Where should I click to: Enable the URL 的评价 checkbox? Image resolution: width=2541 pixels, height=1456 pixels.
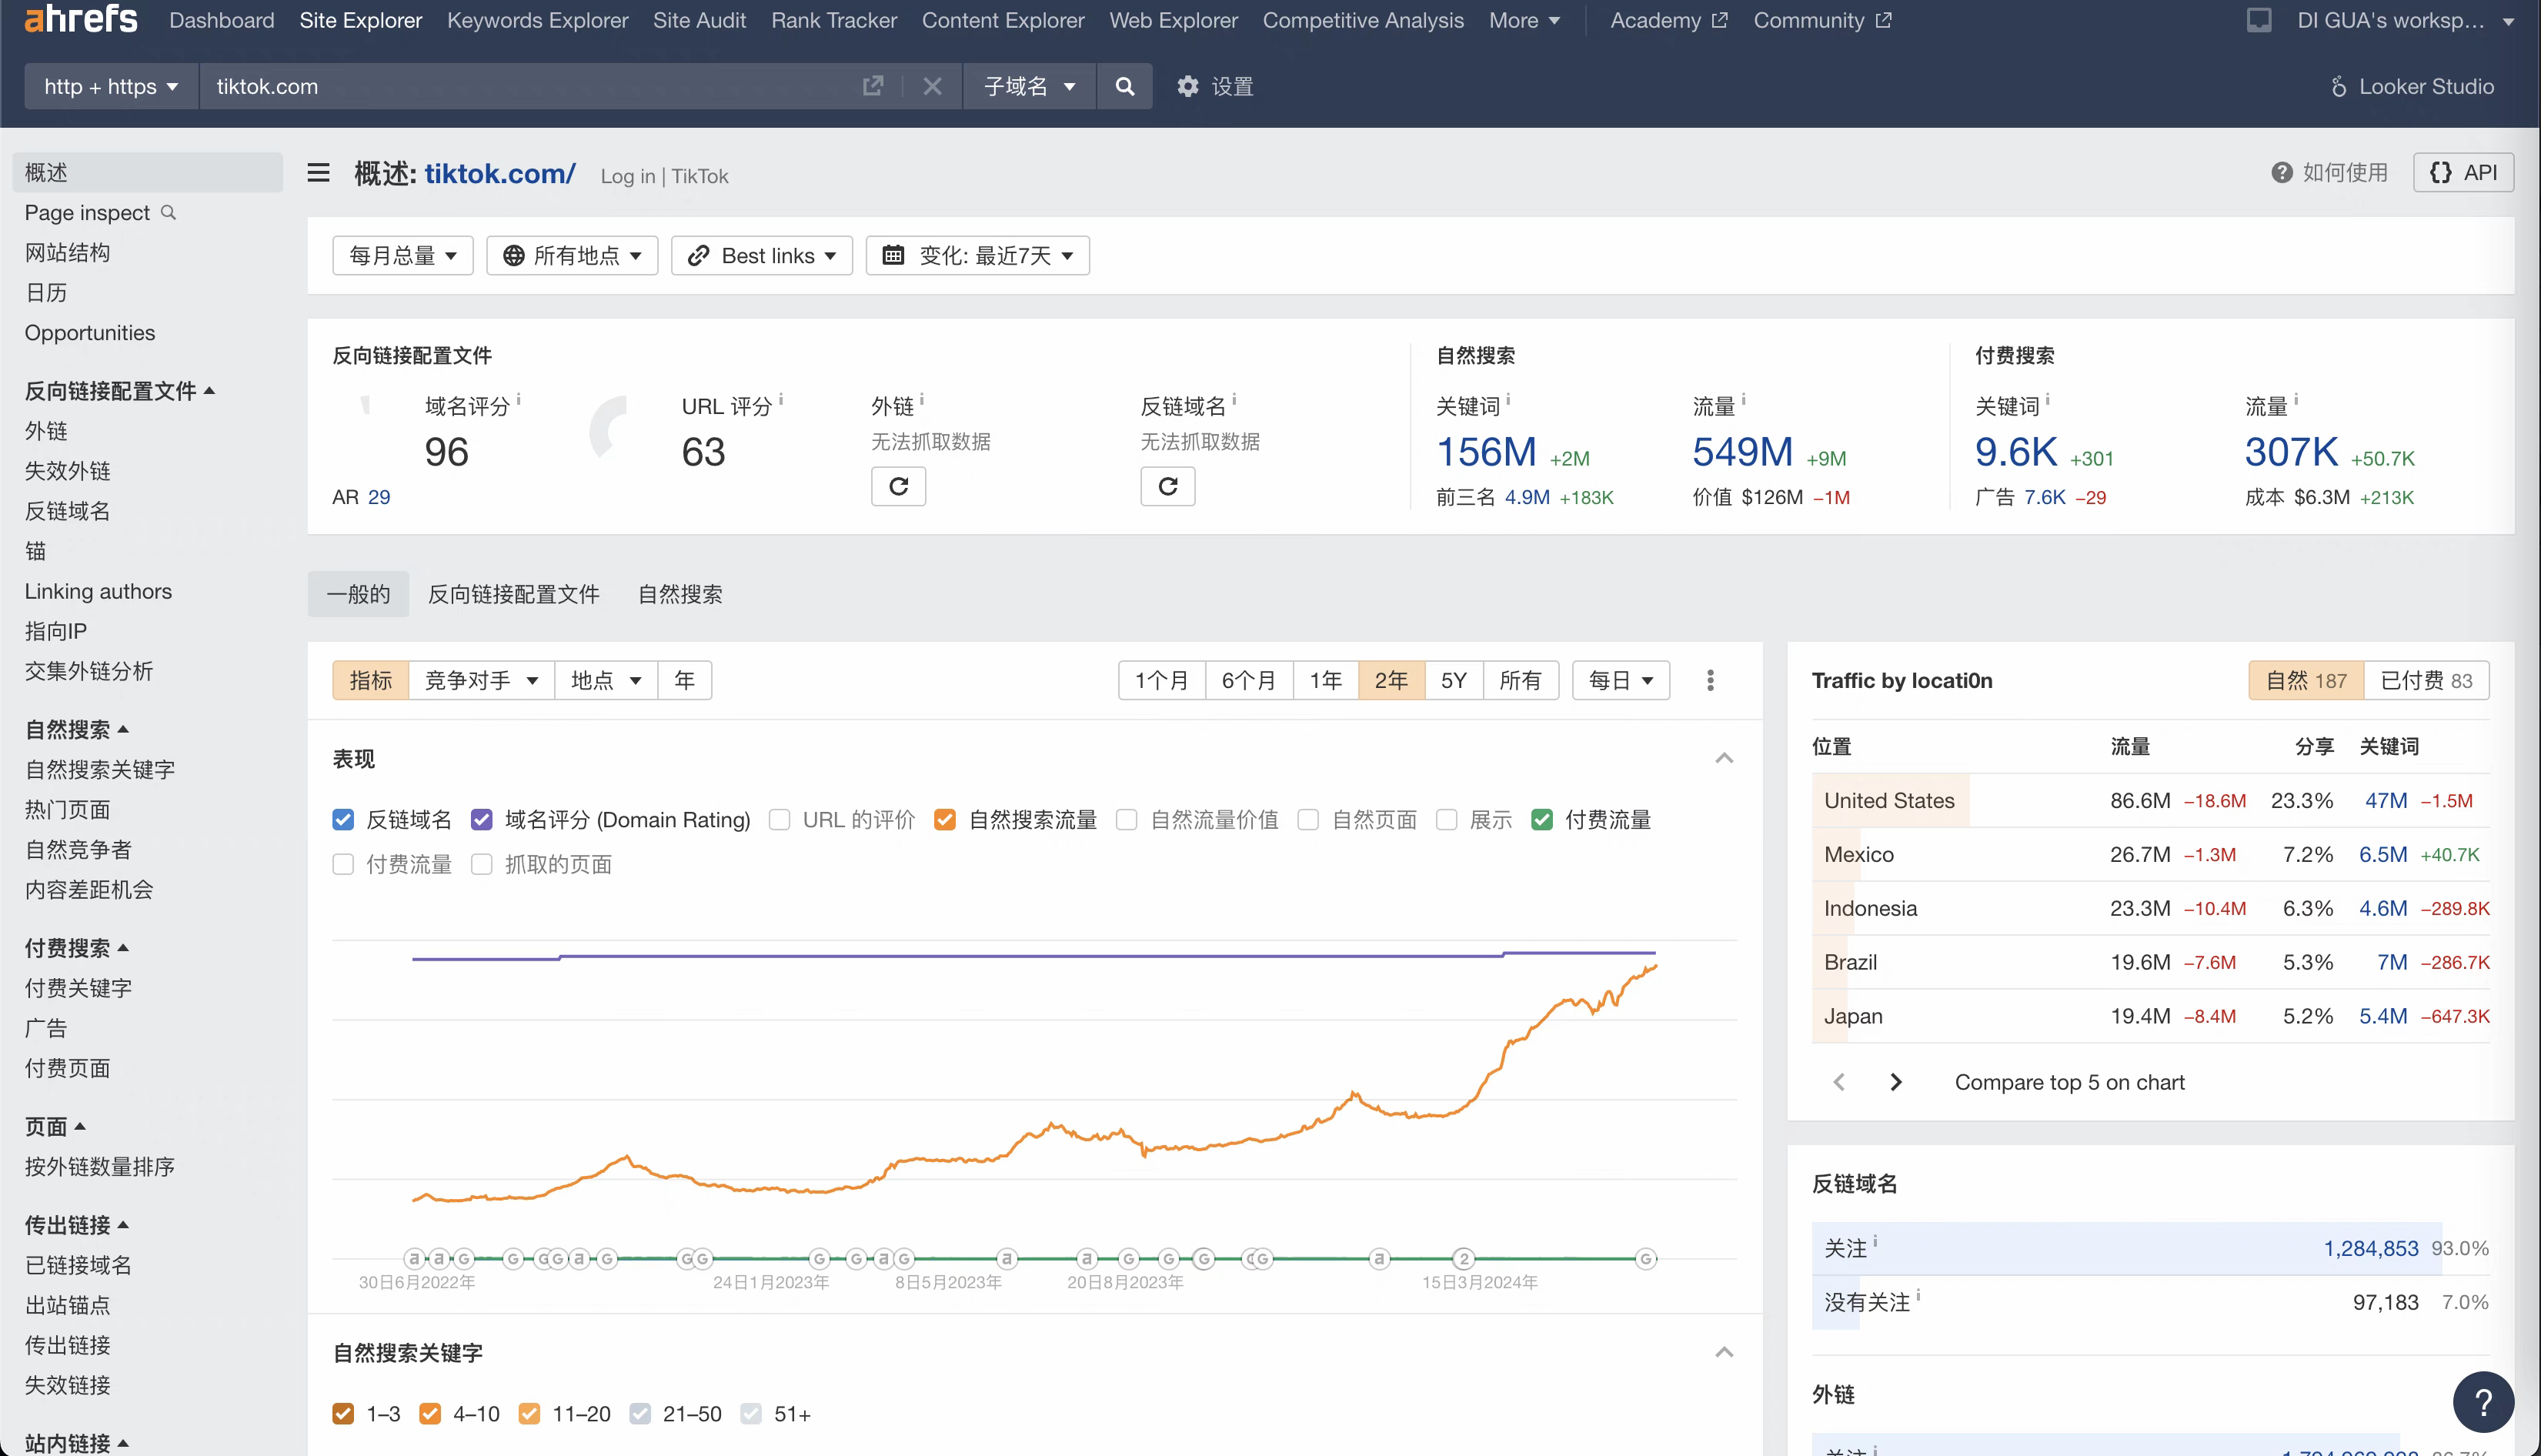tap(780, 820)
